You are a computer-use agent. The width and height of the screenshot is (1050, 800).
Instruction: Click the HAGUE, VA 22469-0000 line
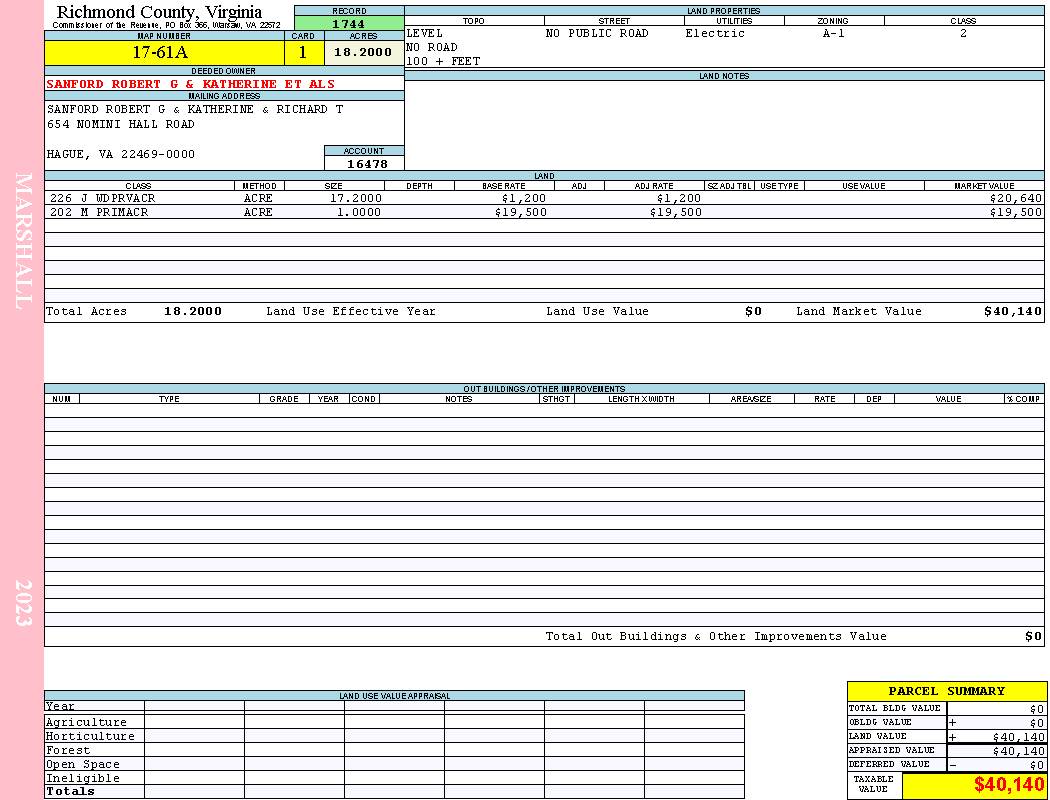[121, 154]
